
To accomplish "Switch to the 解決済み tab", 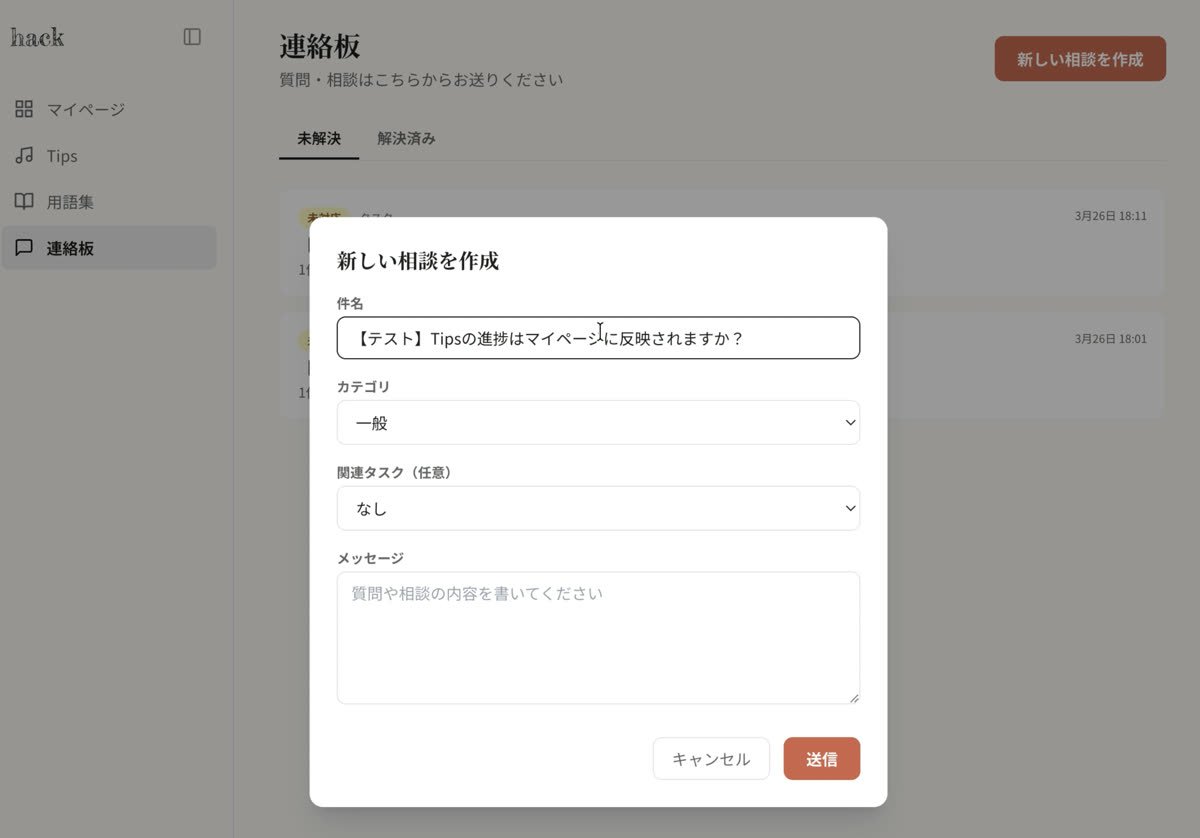I will coord(406,139).
